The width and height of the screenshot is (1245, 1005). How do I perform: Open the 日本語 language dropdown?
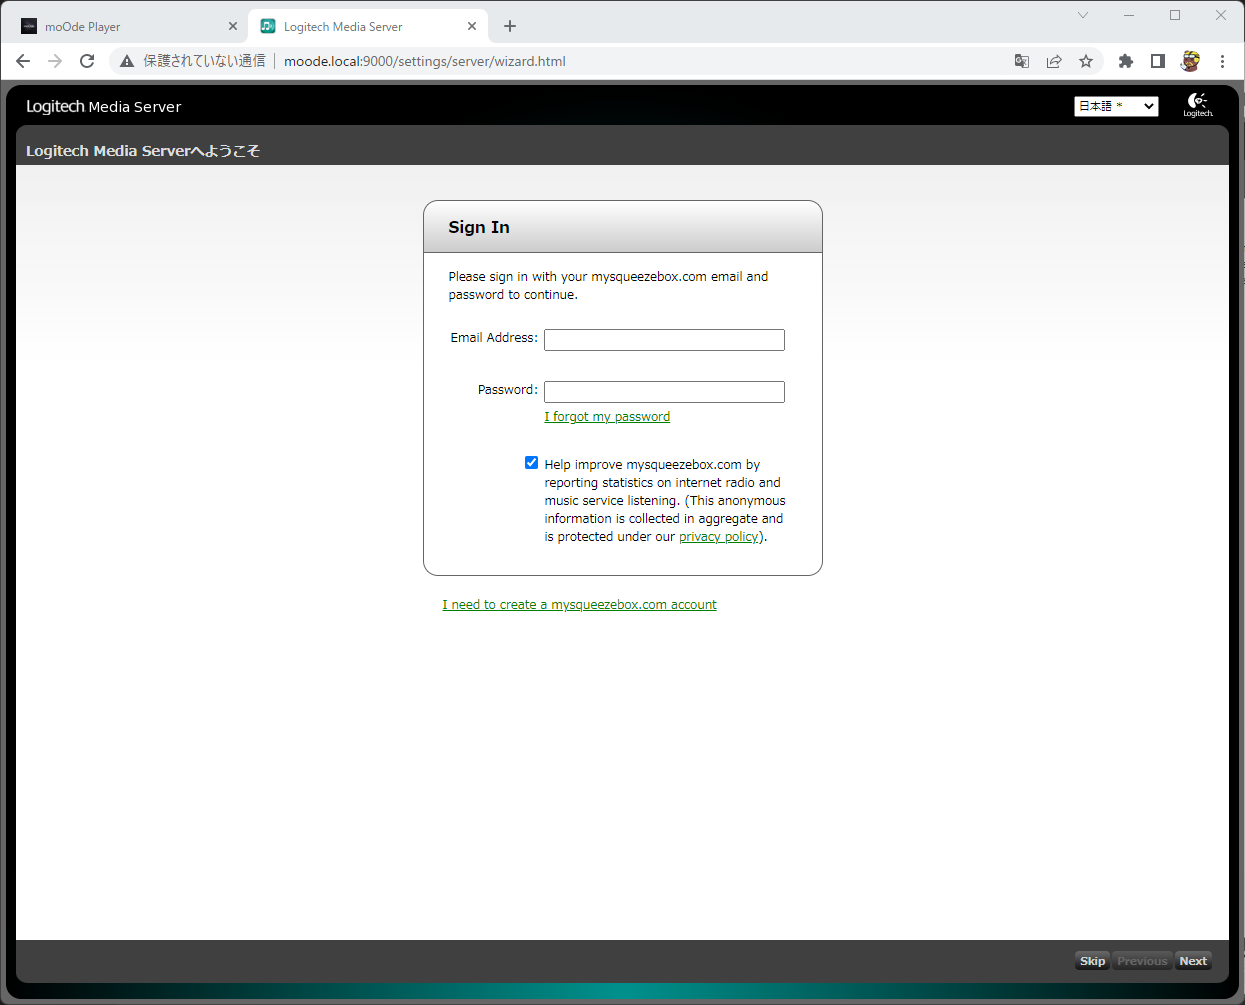tap(1116, 106)
